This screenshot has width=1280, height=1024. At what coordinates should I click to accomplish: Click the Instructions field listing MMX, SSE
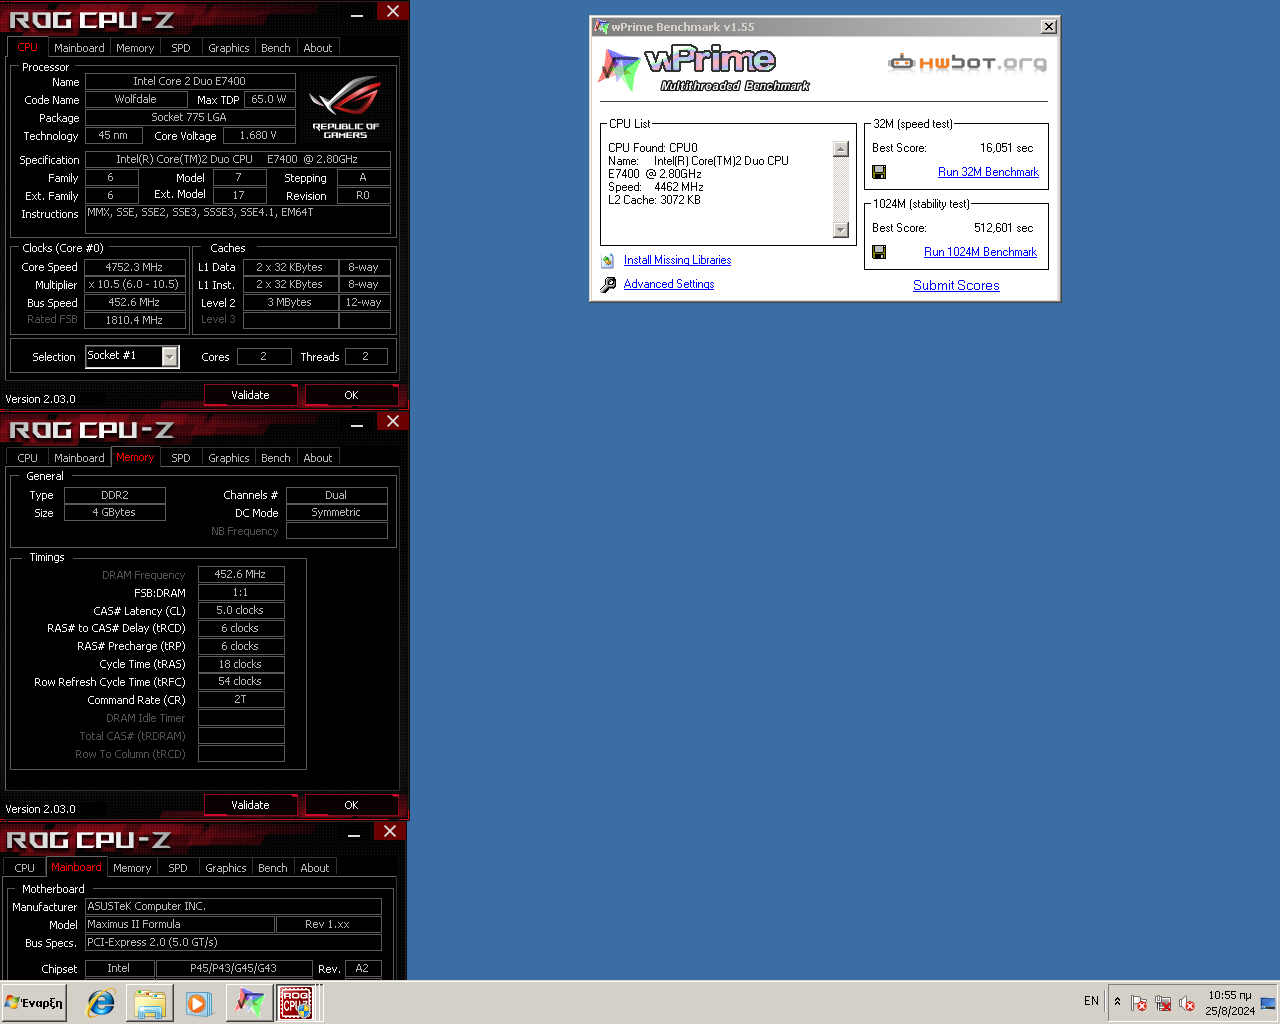[x=238, y=220]
